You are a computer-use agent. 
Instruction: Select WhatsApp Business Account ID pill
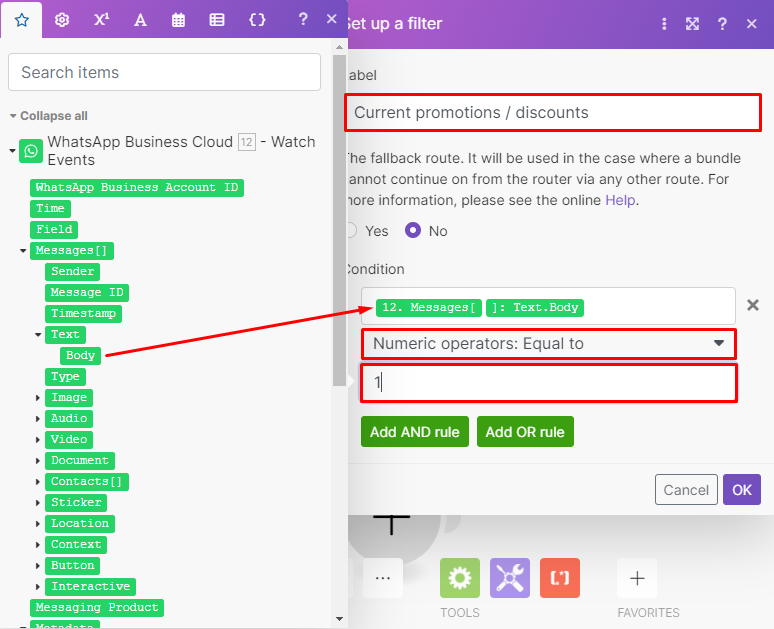(x=137, y=188)
